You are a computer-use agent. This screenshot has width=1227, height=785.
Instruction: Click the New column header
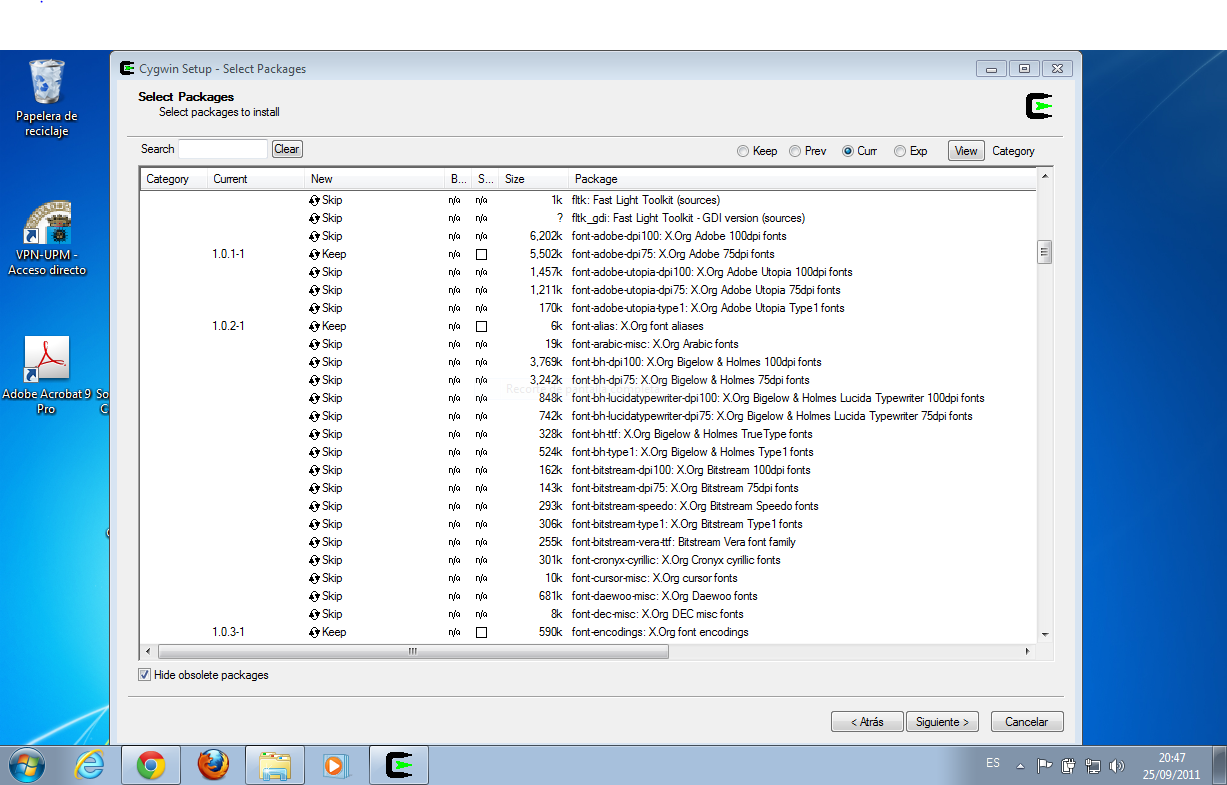click(x=374, y=179)
